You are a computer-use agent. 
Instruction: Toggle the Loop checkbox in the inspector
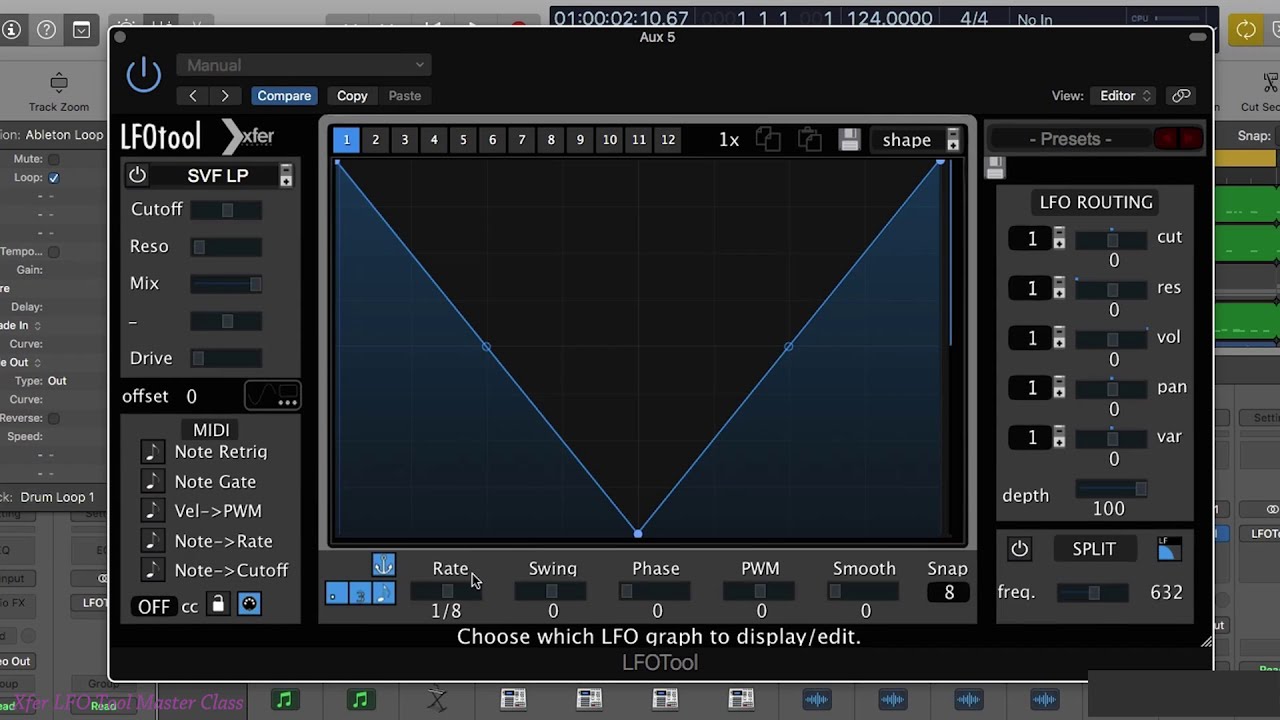[54, 178]
